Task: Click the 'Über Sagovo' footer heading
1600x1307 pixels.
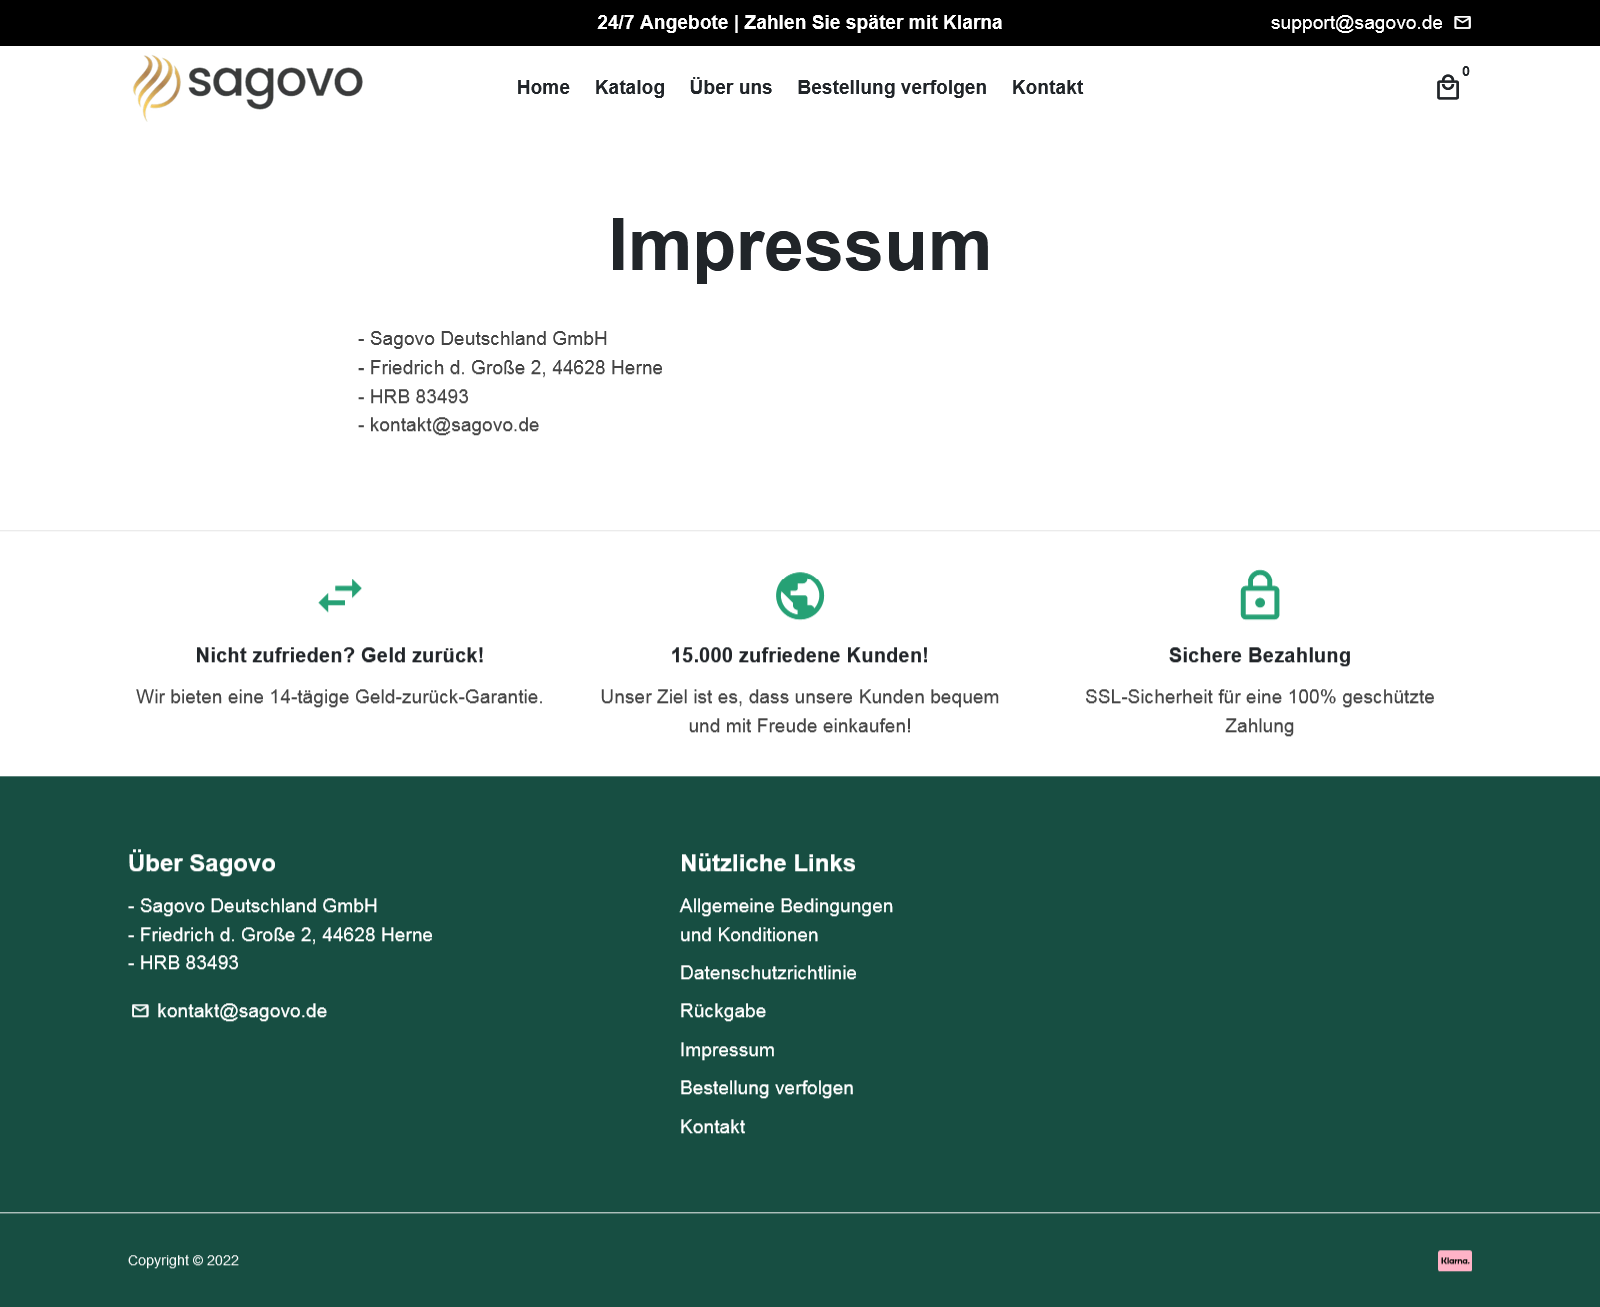Action: pos(202,863)
